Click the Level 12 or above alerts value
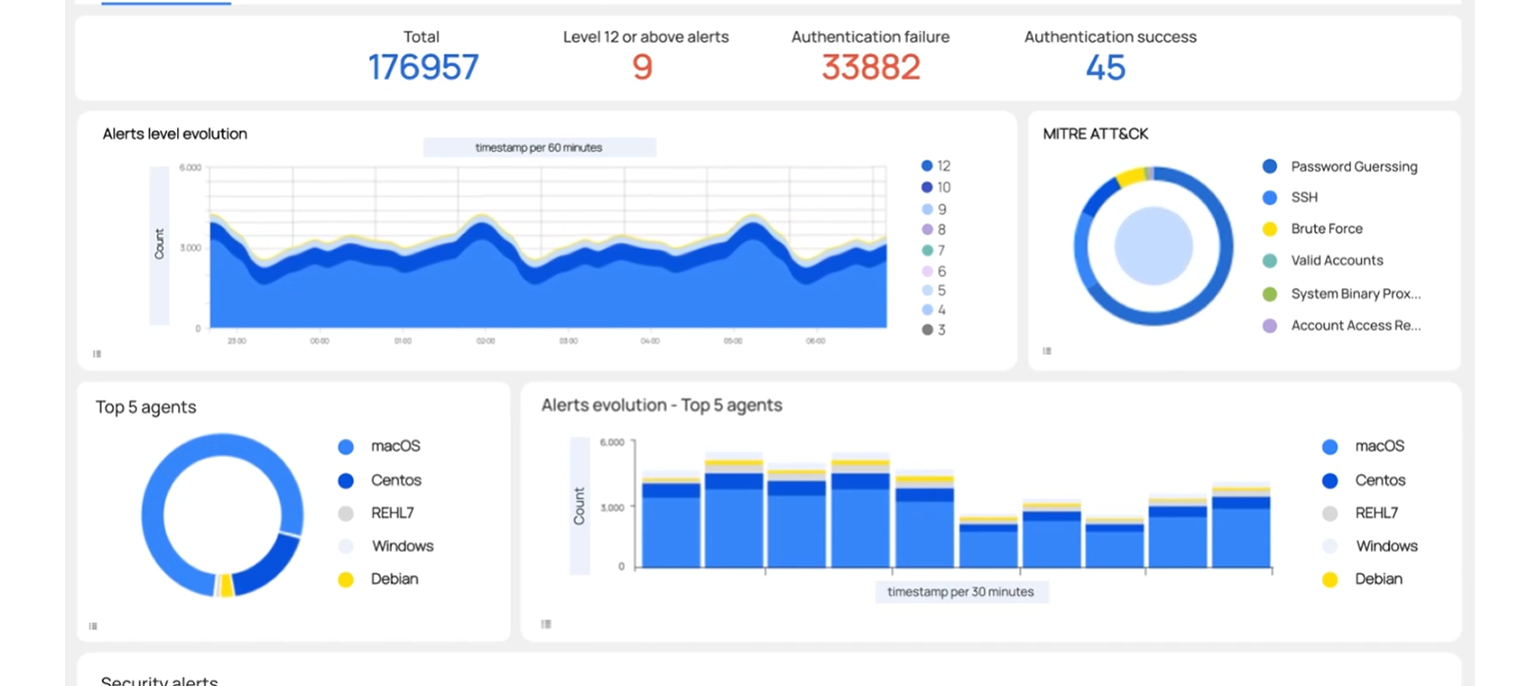Screen dimensions: 1540x686 click(642, 68)
